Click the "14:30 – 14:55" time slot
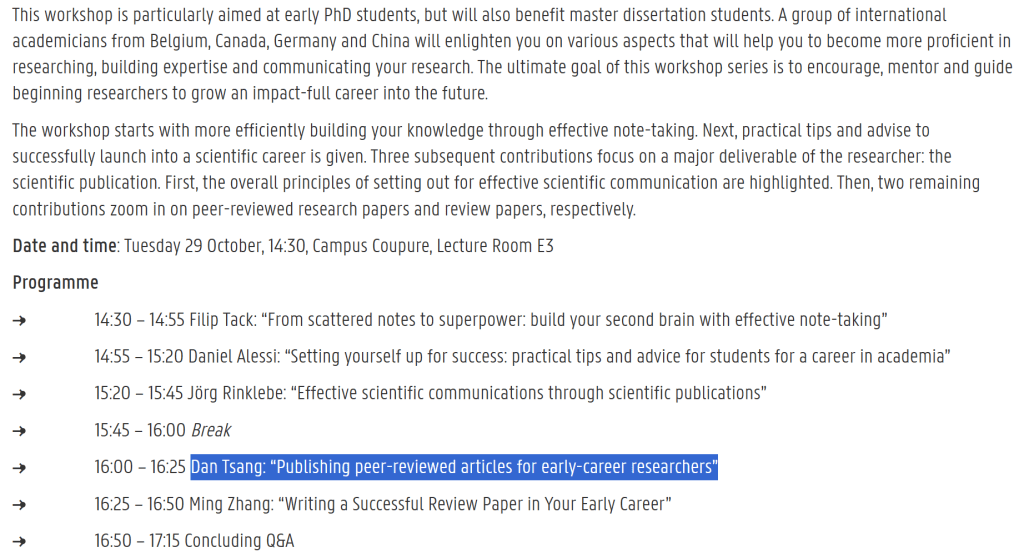1024x558 pixels. [x=140, y=320]
